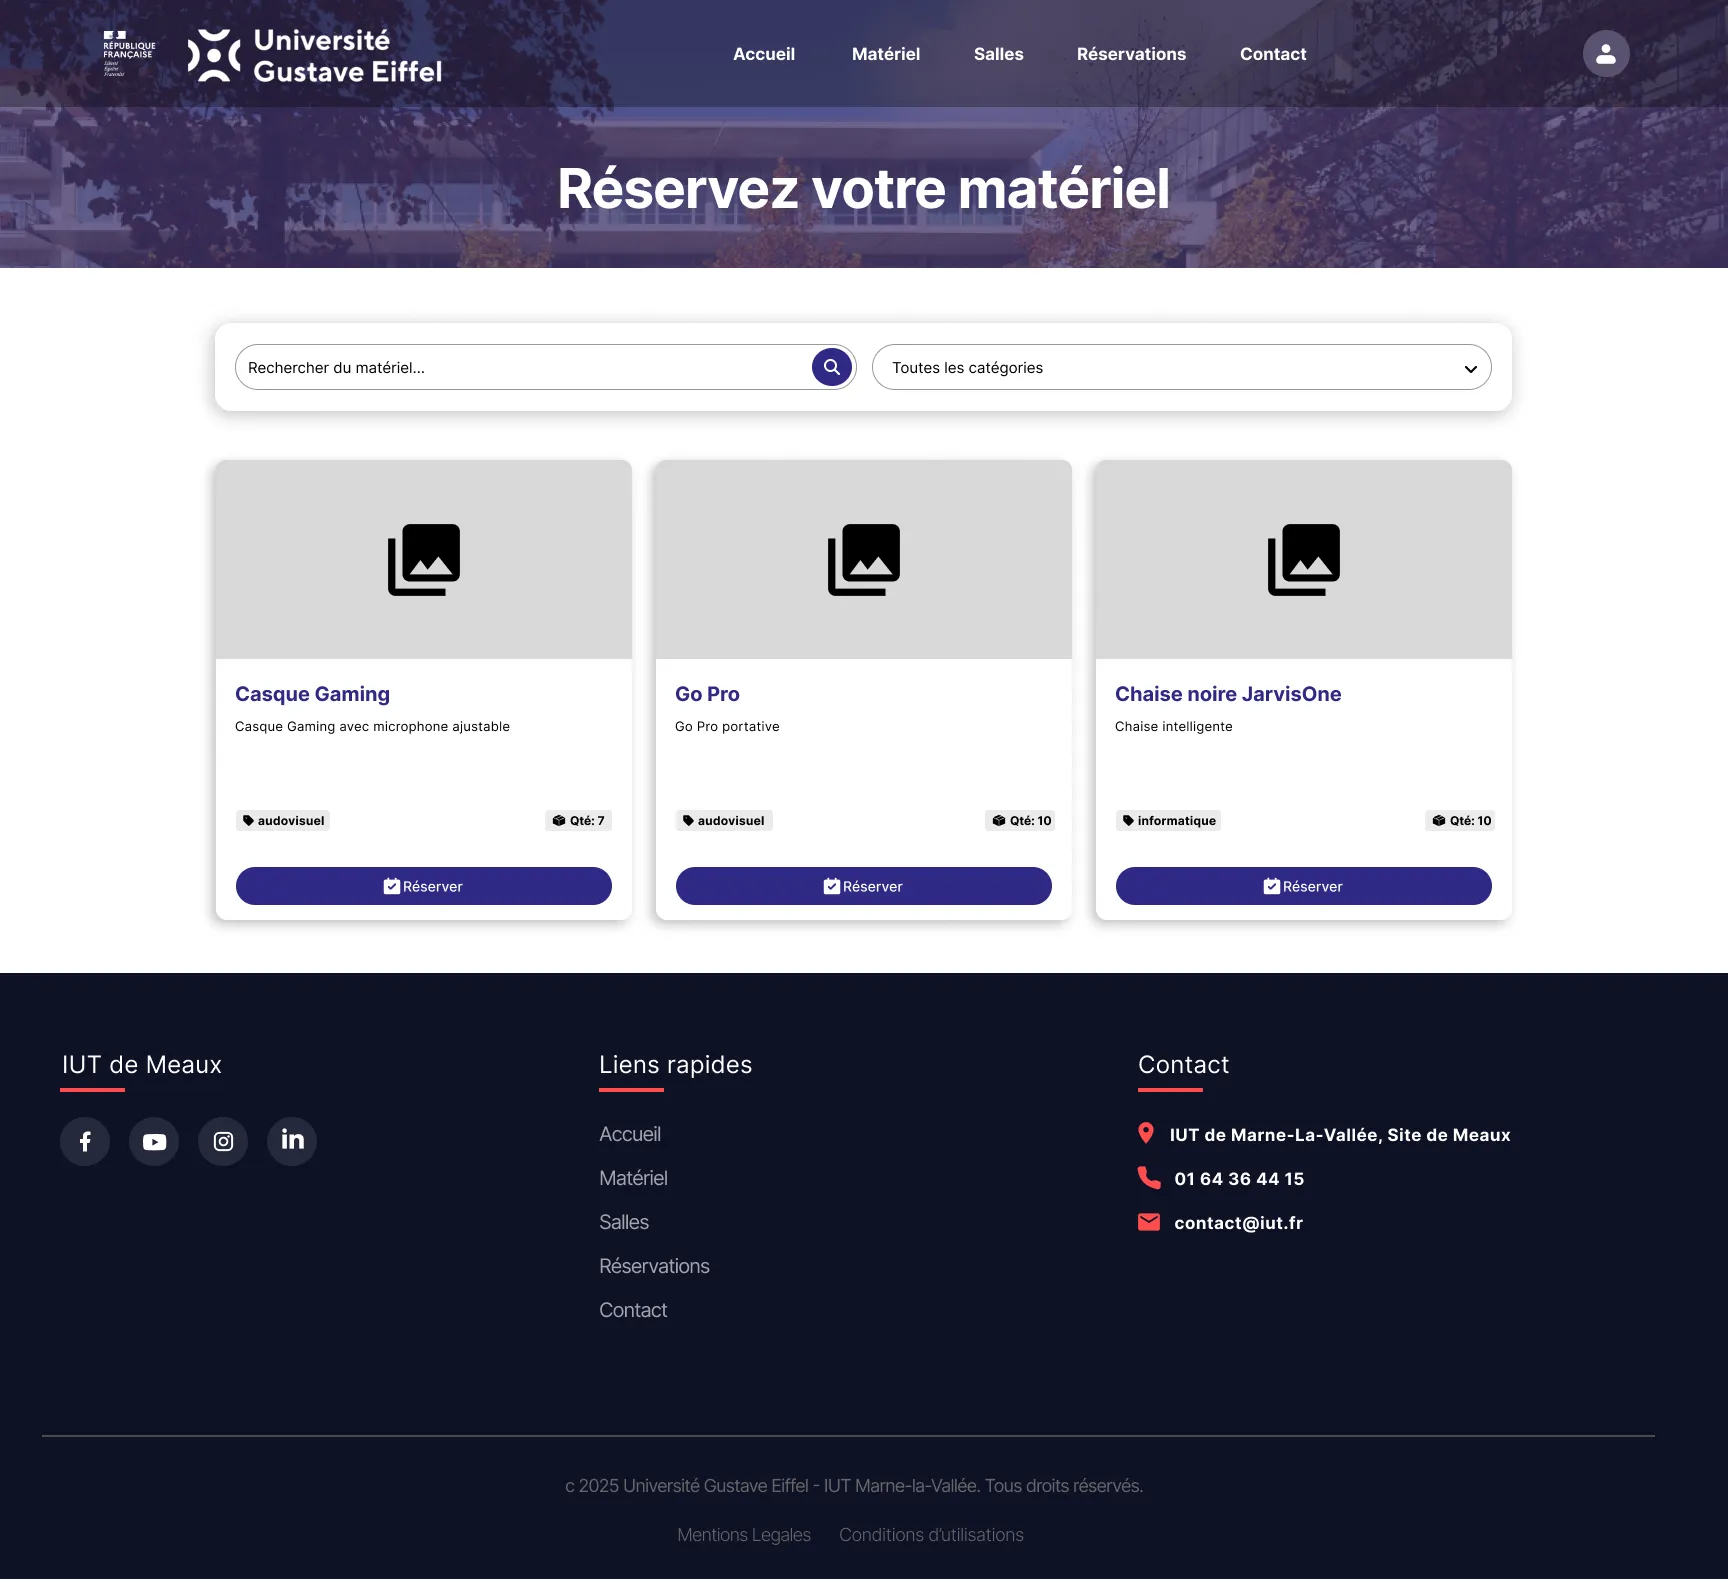1728x1579 pixels.
Task: Reserve the Chaise noire JarvisOne item
Action: click(1304, 886)
